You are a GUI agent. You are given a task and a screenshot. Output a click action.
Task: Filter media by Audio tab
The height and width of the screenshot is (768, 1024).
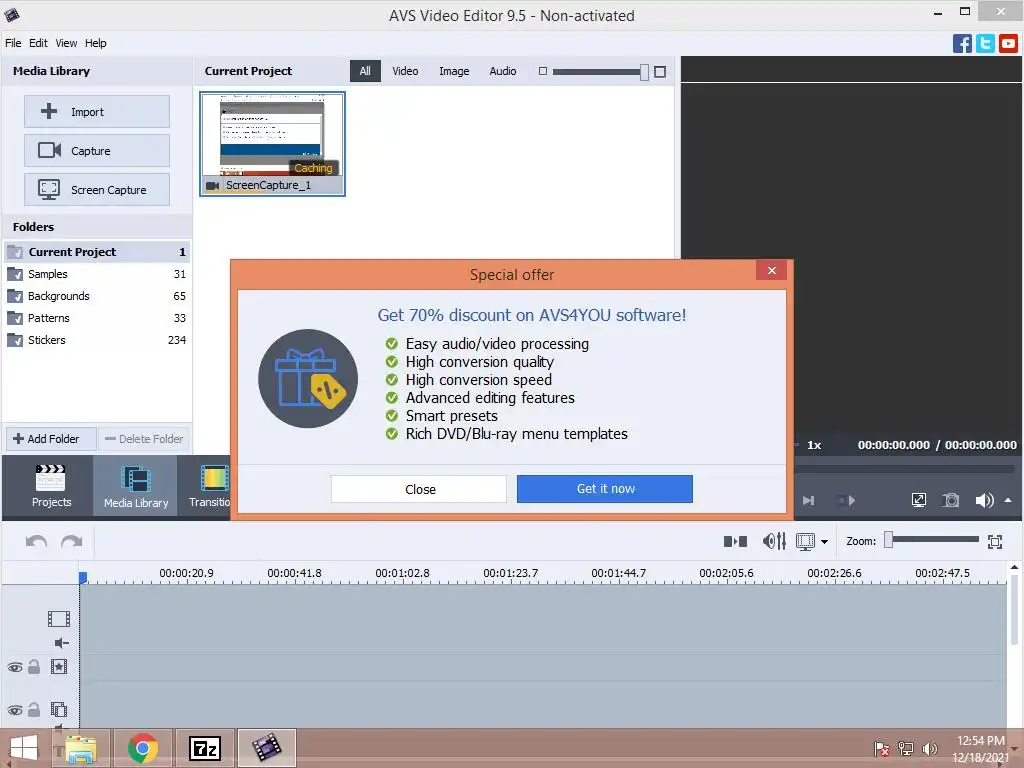[x=503, y=71]
